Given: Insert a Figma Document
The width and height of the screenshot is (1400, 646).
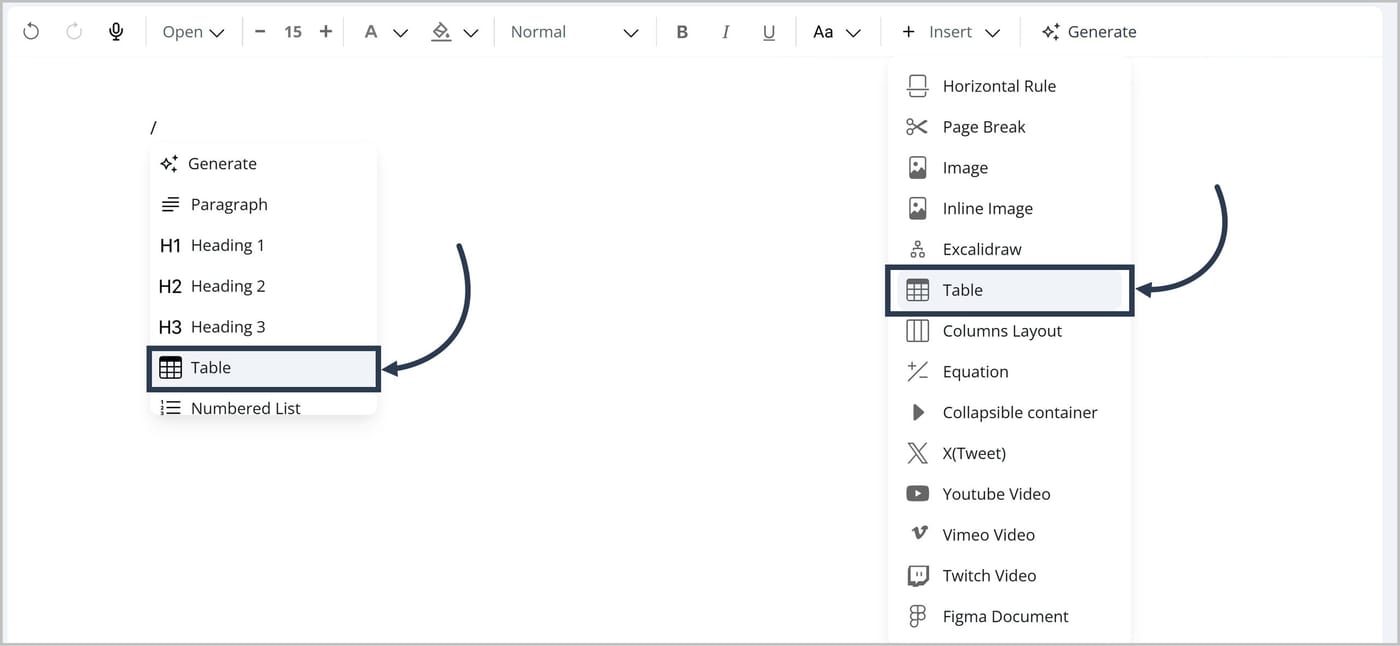Looking at the screenshot, I should click(1009, 617).
